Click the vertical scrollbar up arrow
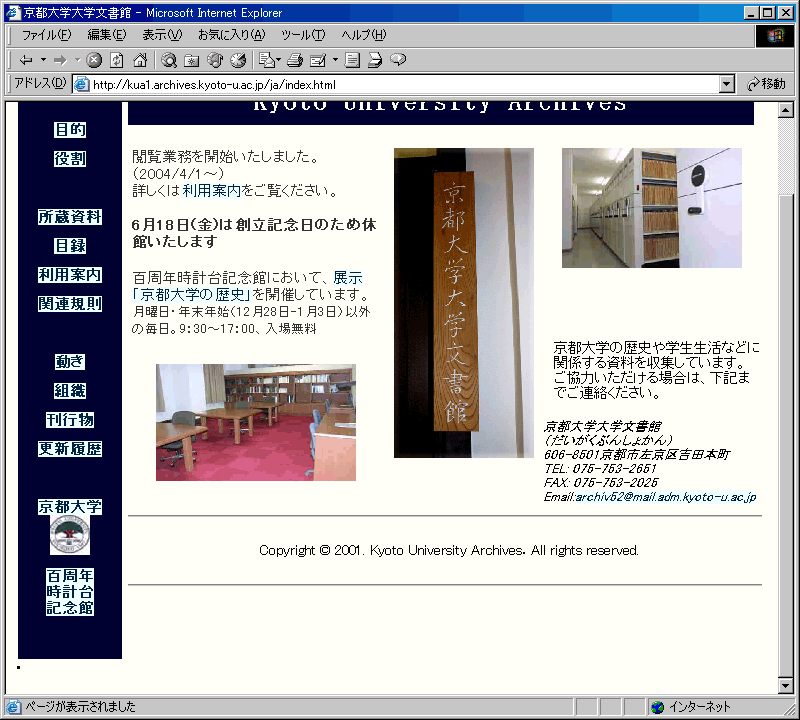The width and height of the screenshot is (800, 720). click(786, 110)
